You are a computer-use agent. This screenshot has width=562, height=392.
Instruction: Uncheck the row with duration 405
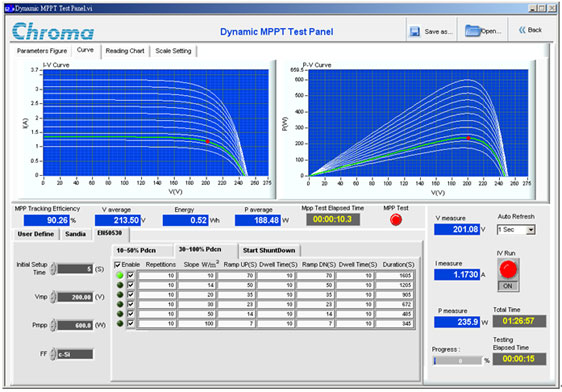(130, 314)
